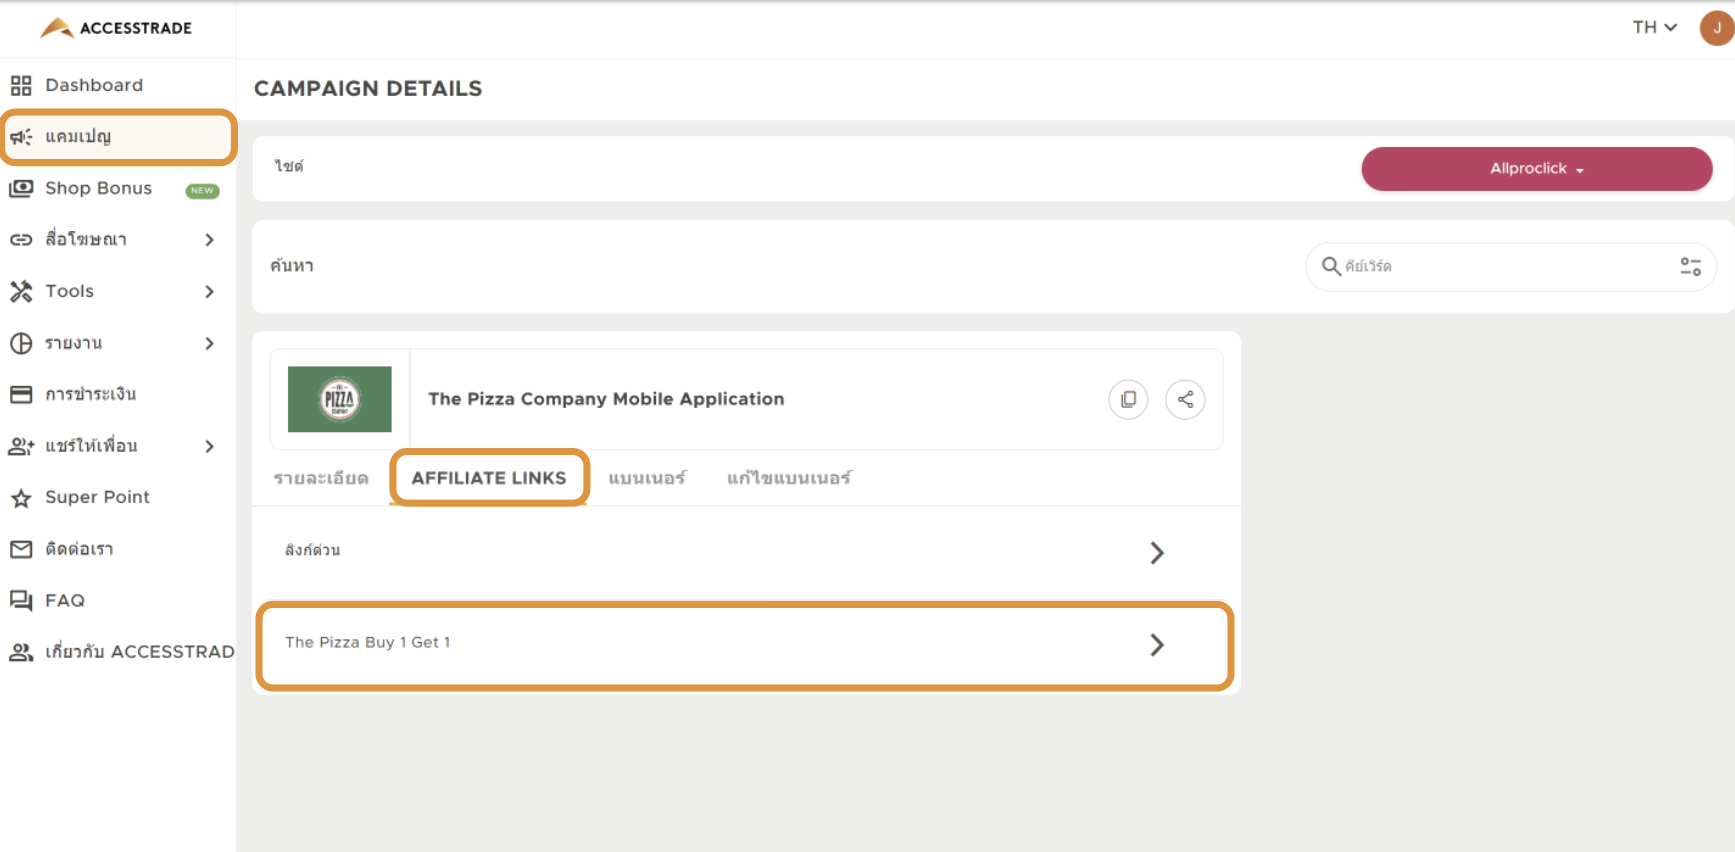Click the Shop Bonus money icon
1735x852 pixels.
pyautogui.click(x=21, y=188)
